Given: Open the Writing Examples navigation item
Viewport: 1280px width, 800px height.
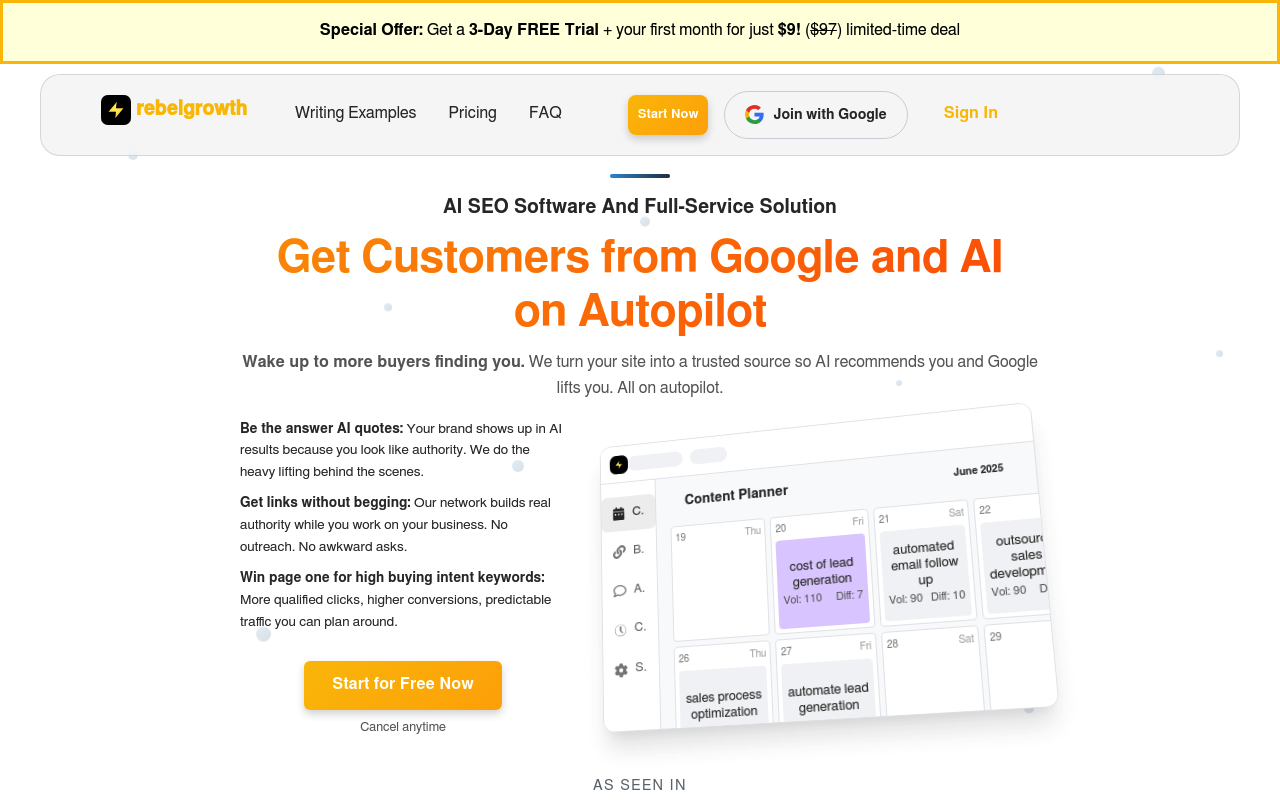Looking at the screenshot, I should click(355, 113).
